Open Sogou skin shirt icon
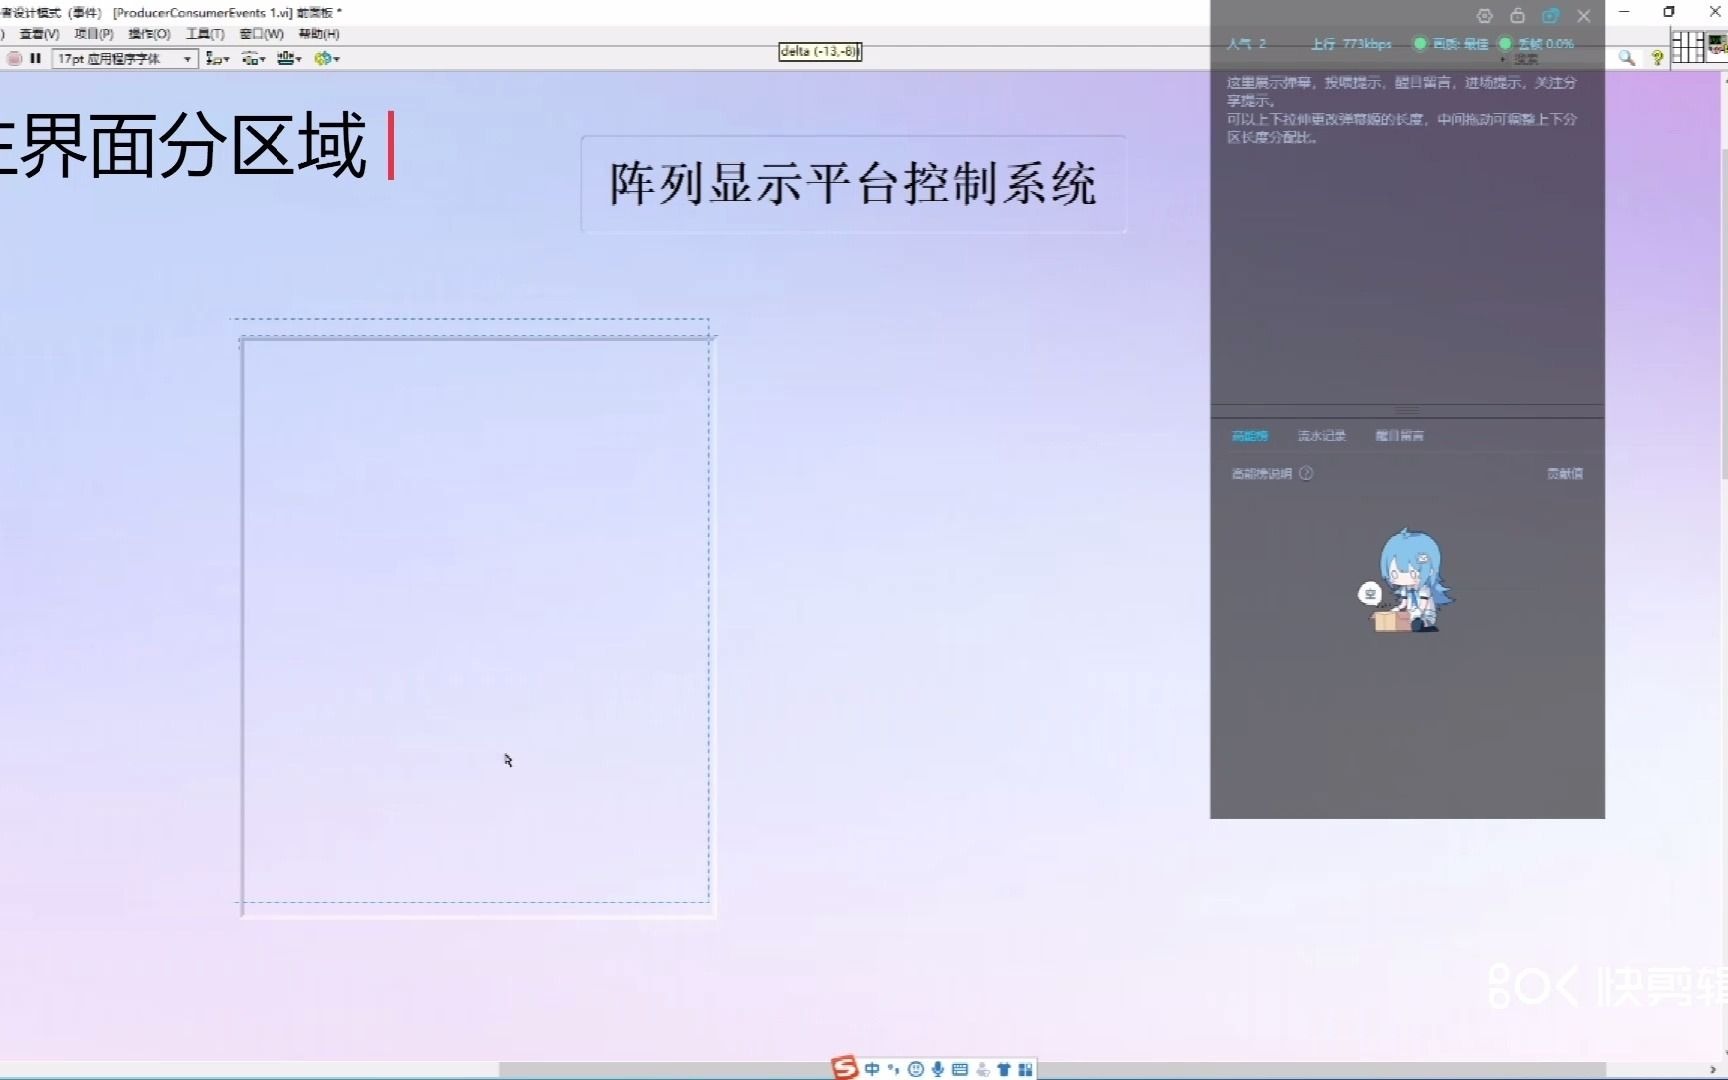The width and height of the screenshot is (1728, 1080). pos(1004,1069)
